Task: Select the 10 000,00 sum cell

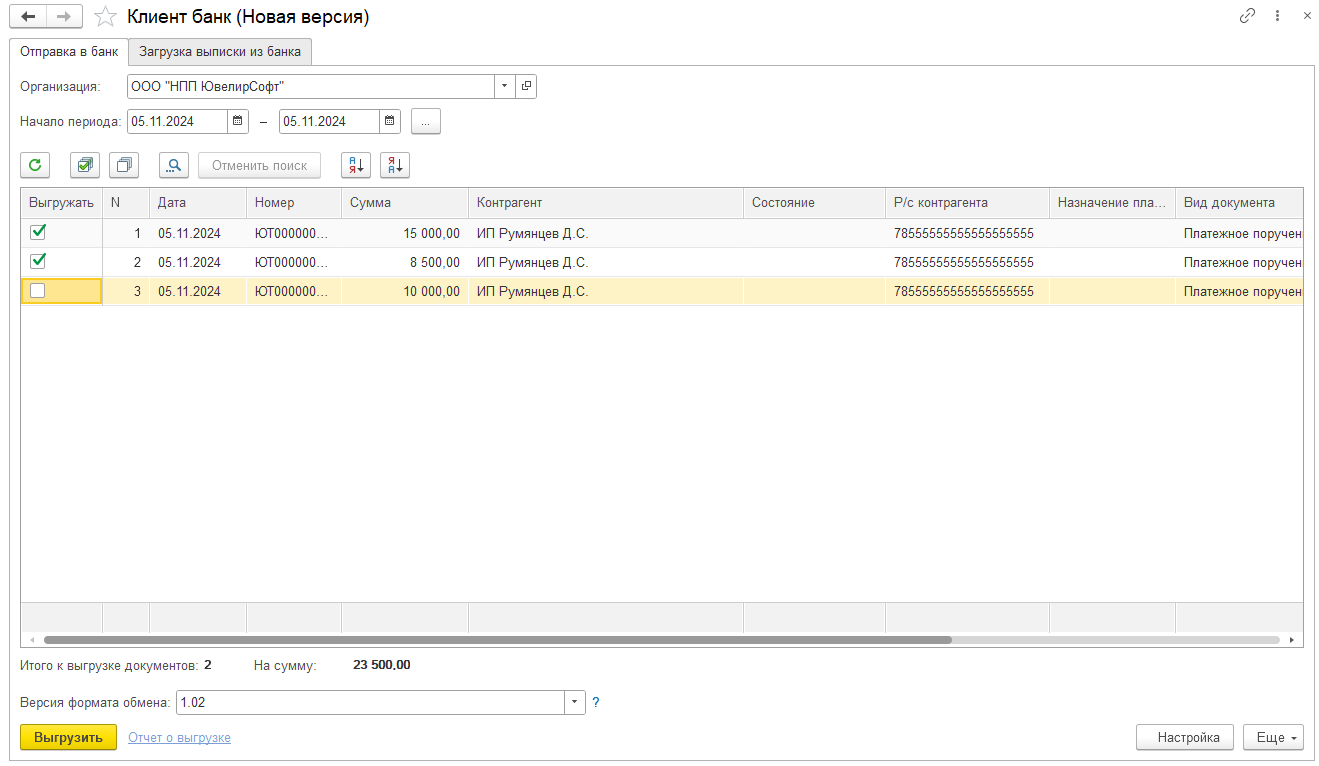Action: pyautogui.click(x=405, y=292)
